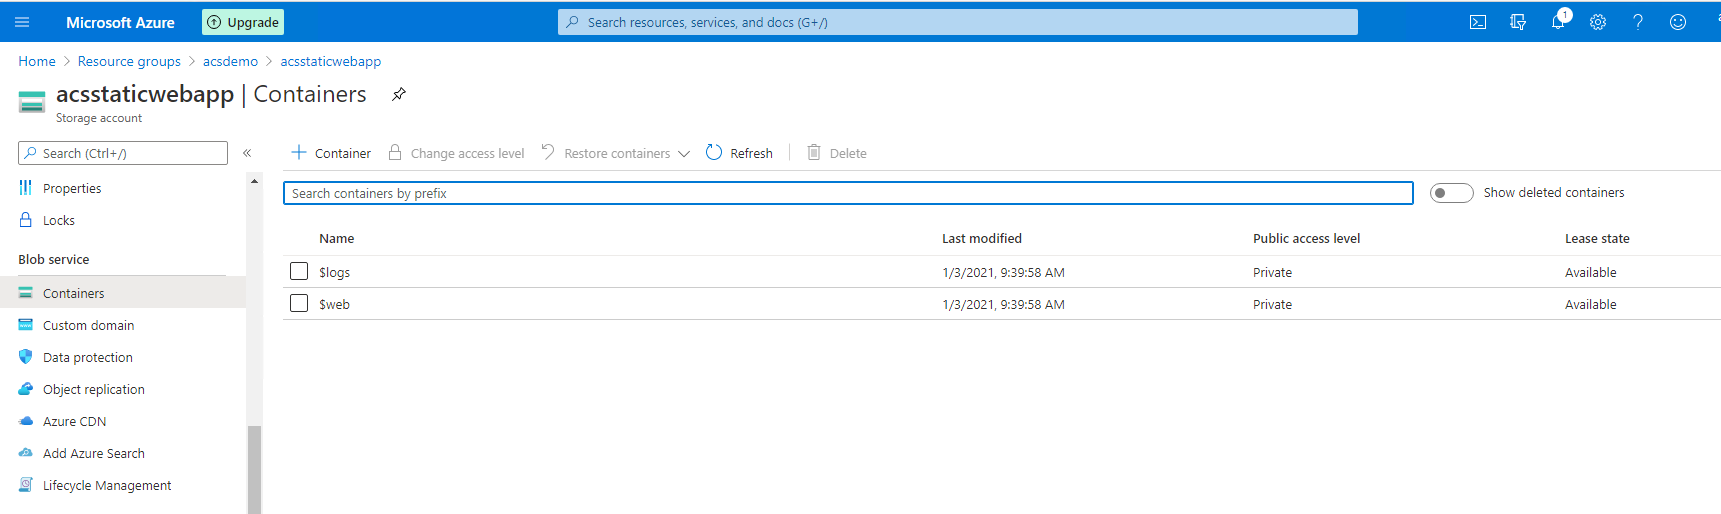Viewport: 1721px width, 514px height.
Task: Open the hamburger portal menu
Action: point(22,22)
